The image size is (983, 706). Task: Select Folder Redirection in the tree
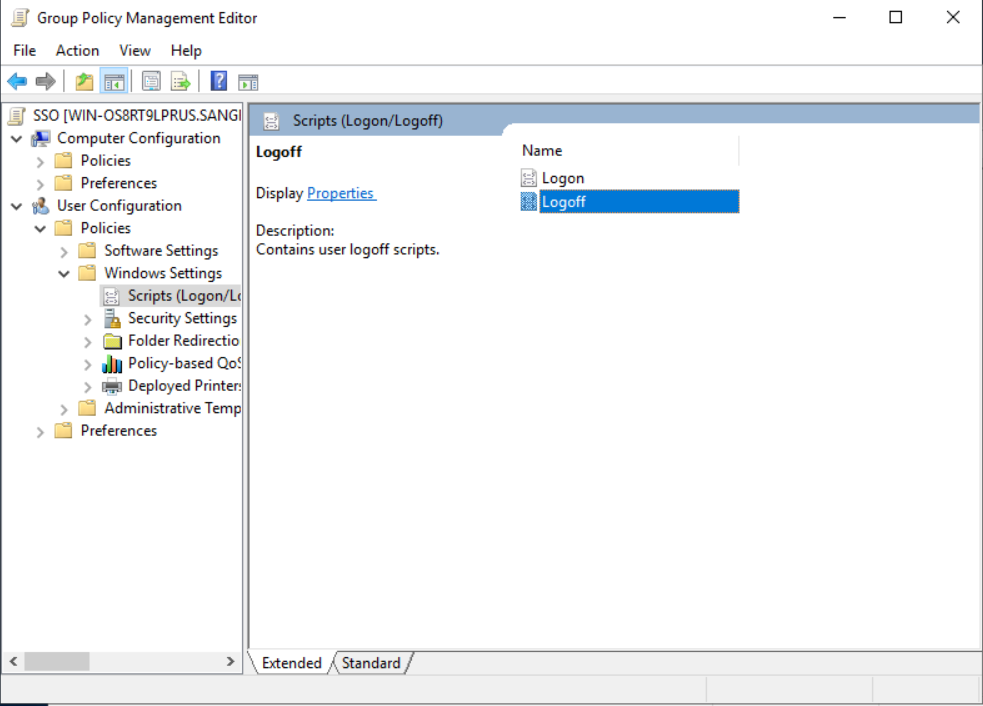(183, 341)
